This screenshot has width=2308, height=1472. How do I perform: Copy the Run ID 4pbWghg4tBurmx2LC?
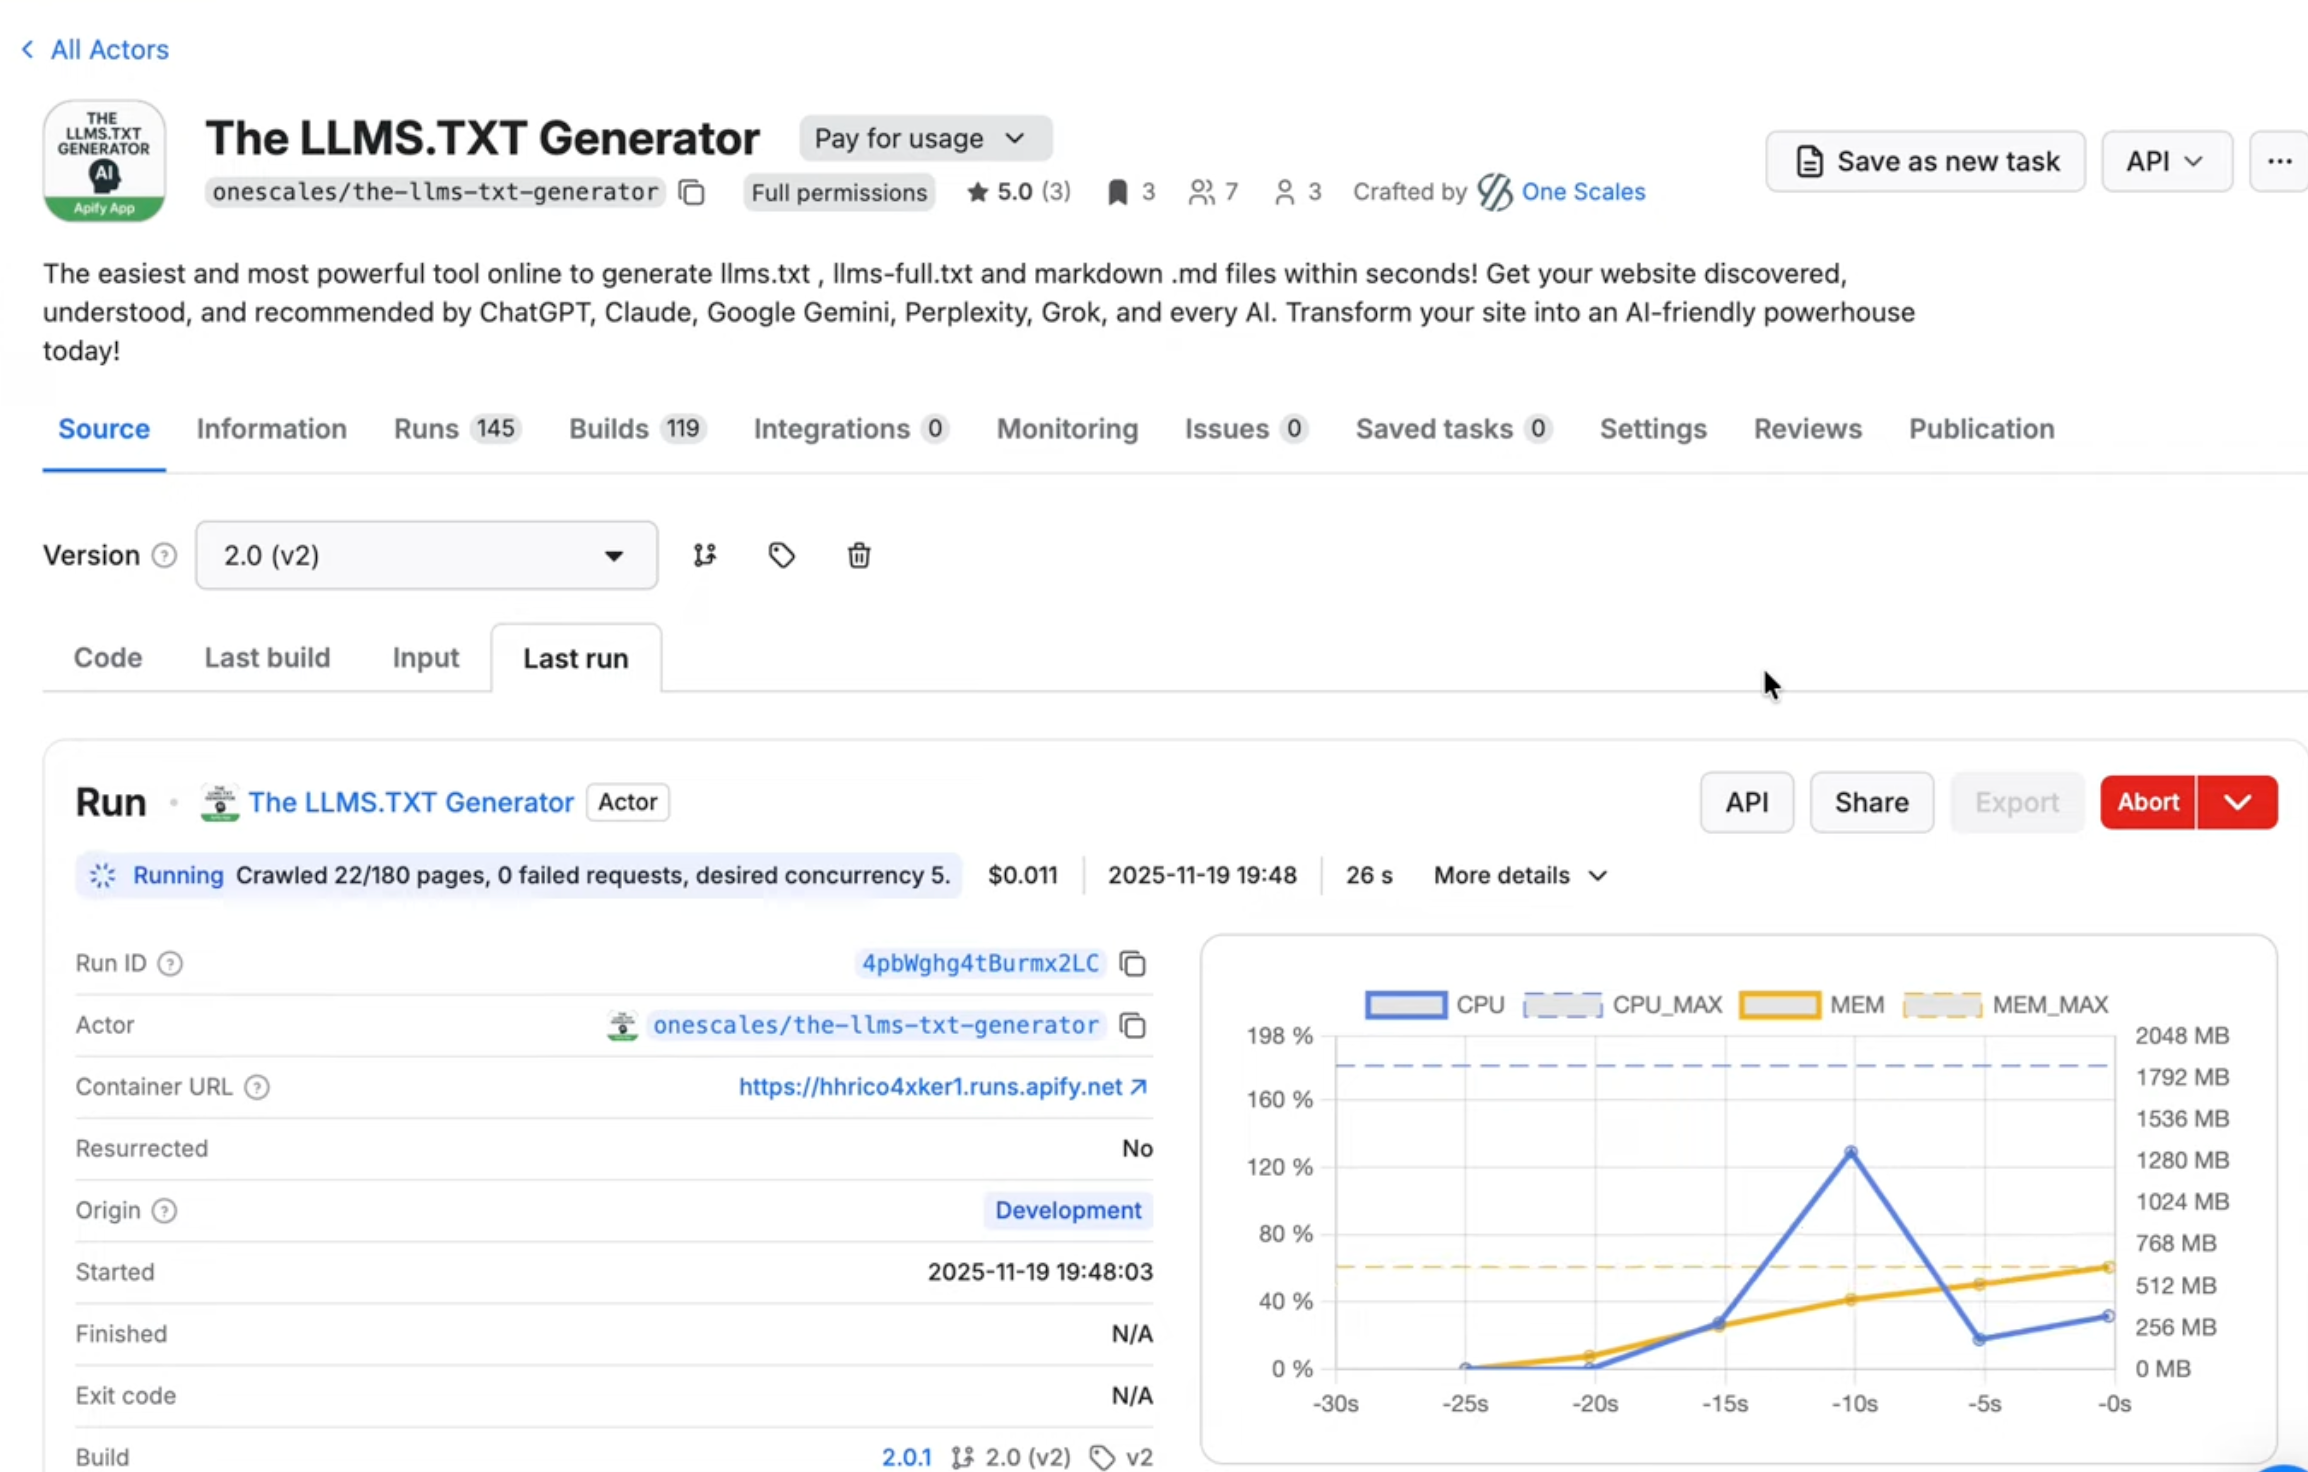[x=1133, y=963]
